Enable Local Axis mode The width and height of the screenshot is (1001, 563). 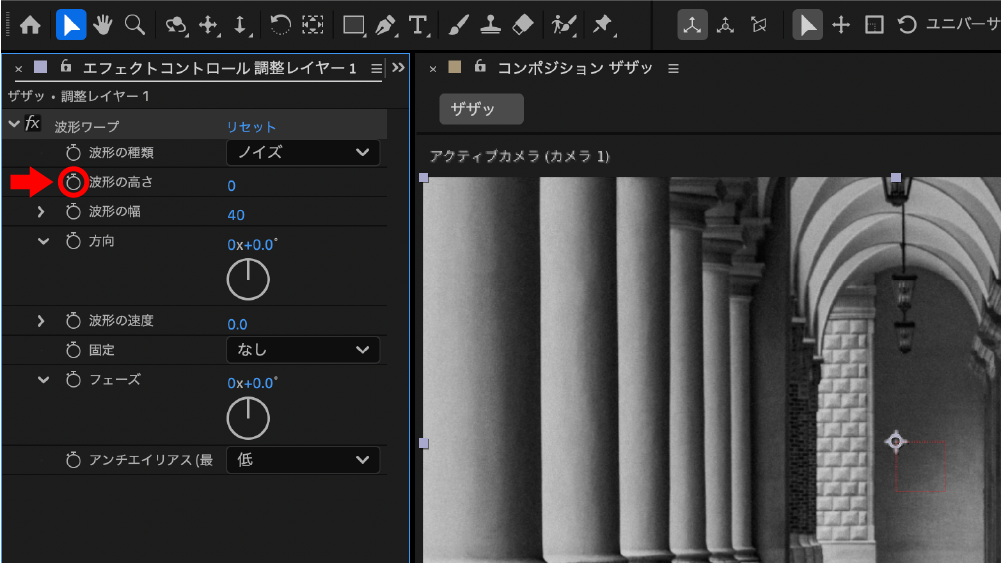[692, 25]
